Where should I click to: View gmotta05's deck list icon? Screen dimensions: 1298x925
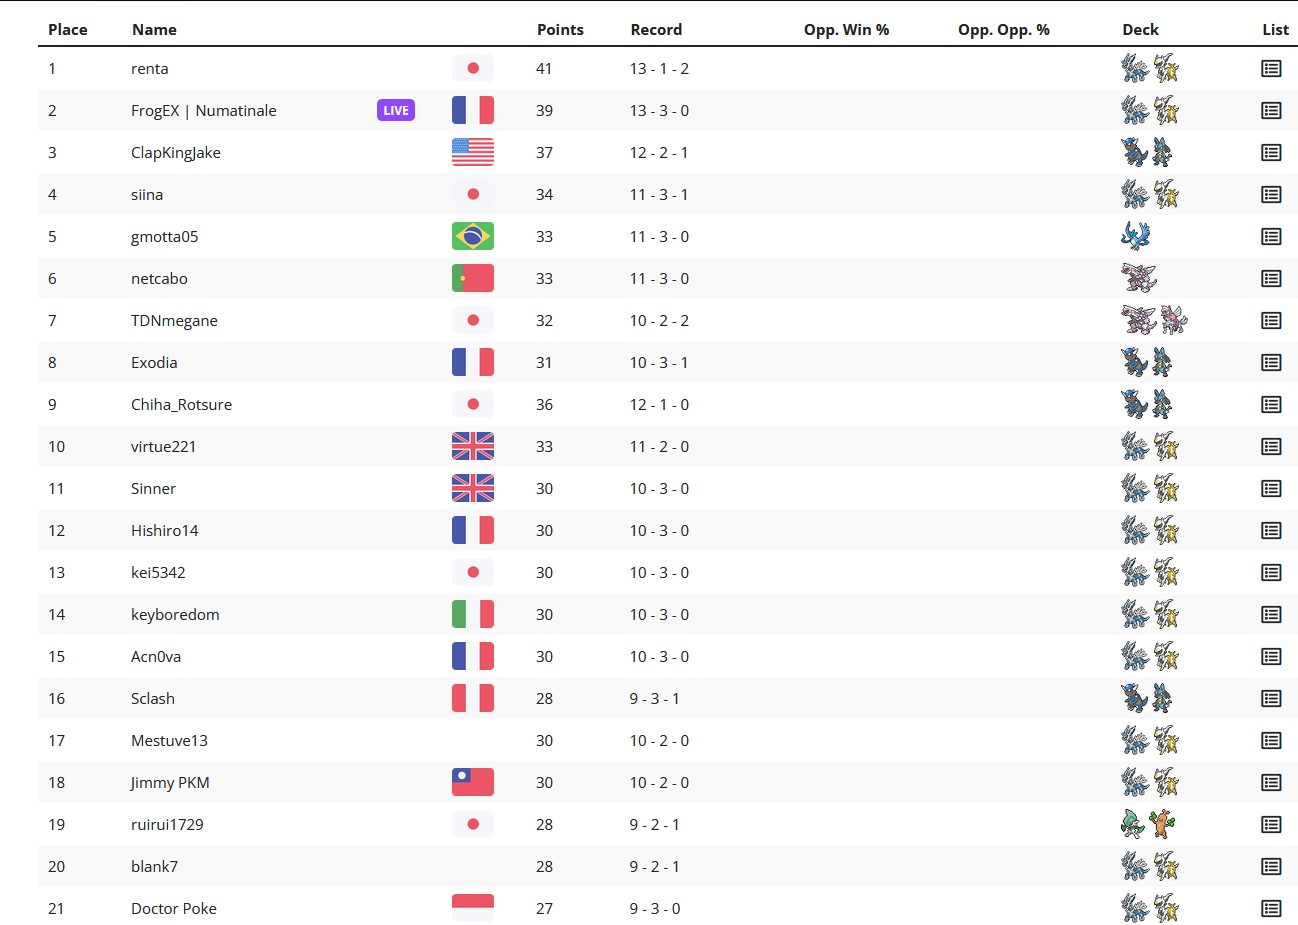click(x=1271, y=236)
